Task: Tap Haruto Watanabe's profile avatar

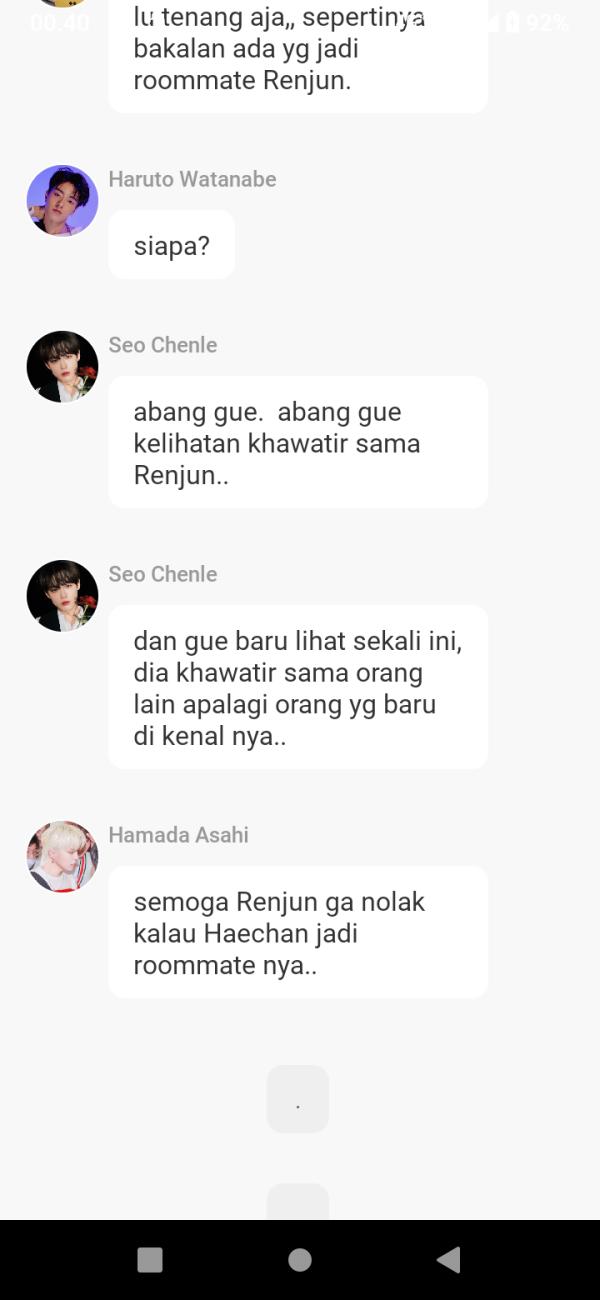Action: pos(62,201)
